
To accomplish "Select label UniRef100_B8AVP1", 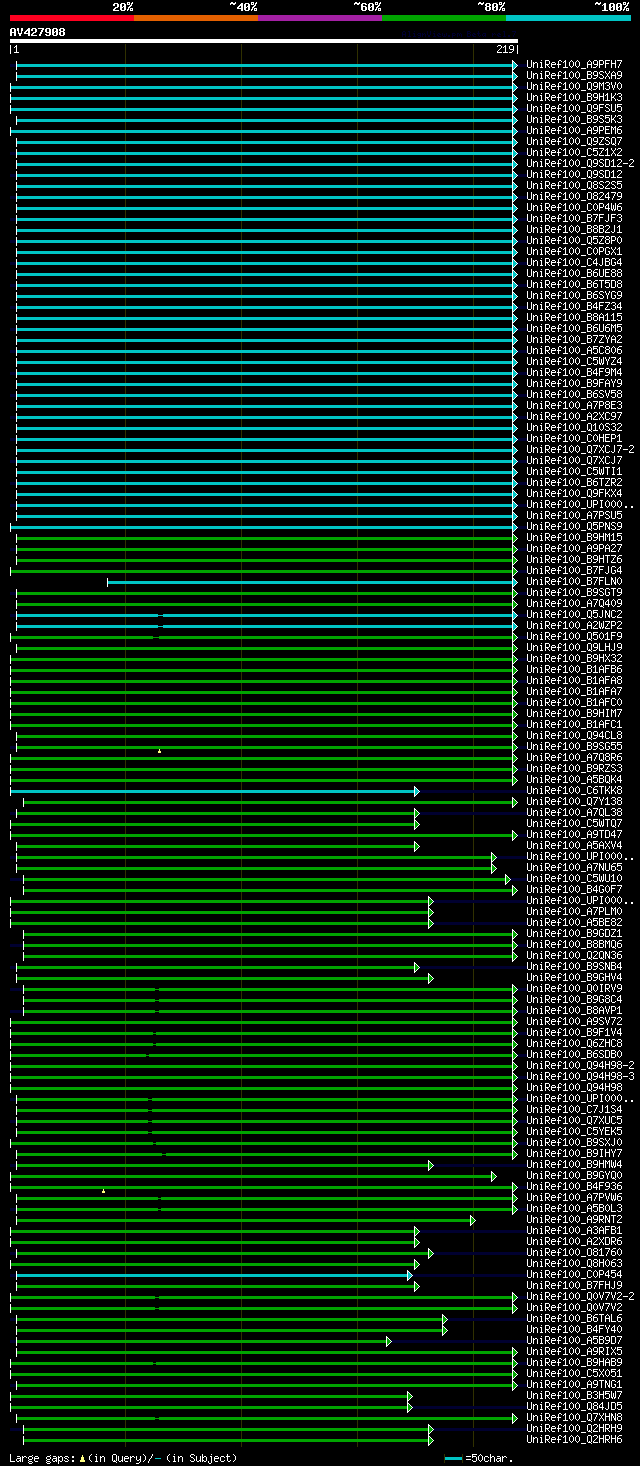I will (574, 1010).
